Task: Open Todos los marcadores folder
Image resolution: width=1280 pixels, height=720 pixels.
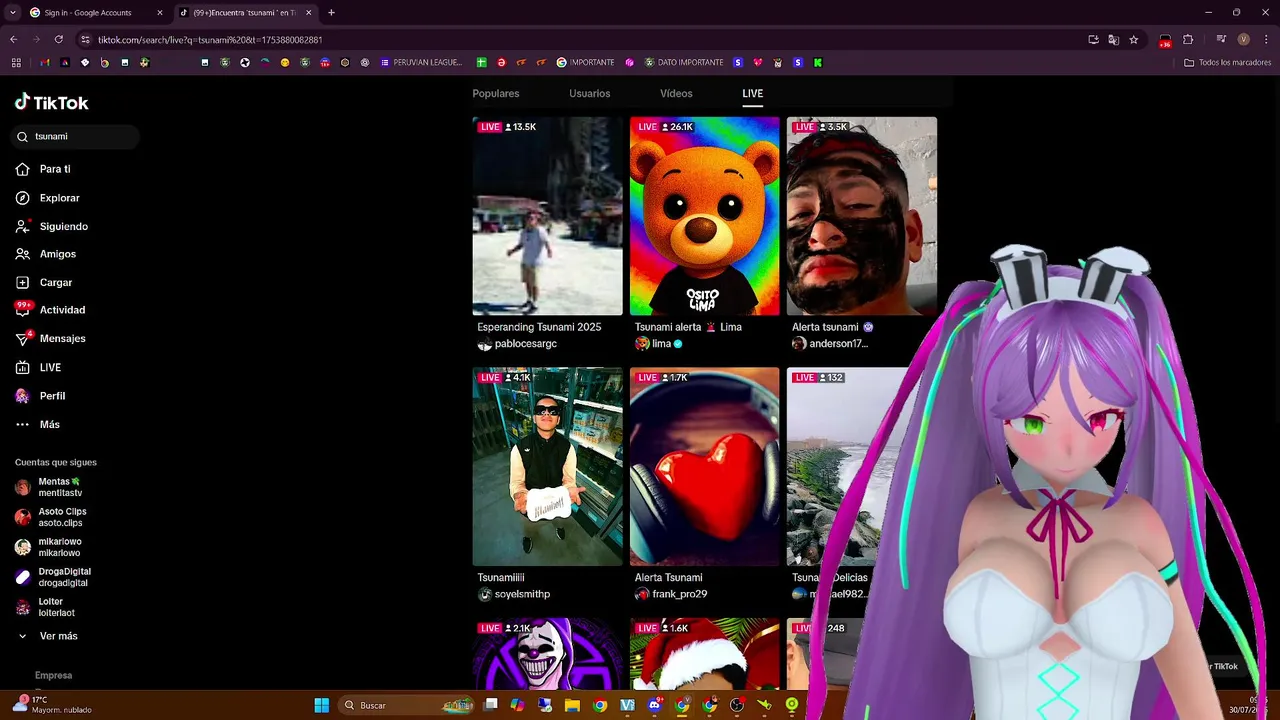Action: pyautogui.click(x=1227, y=62)
